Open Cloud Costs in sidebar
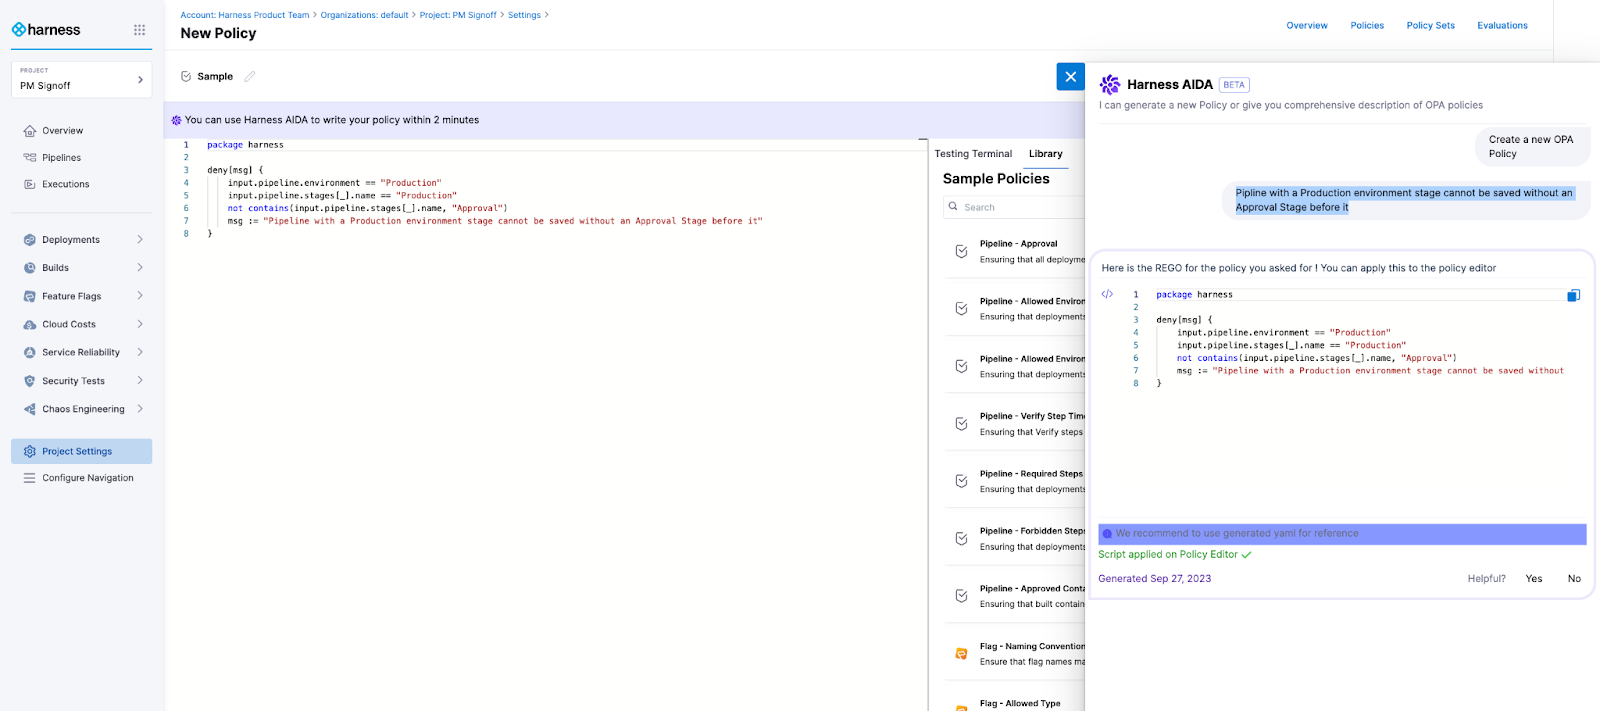 (69, 324)
